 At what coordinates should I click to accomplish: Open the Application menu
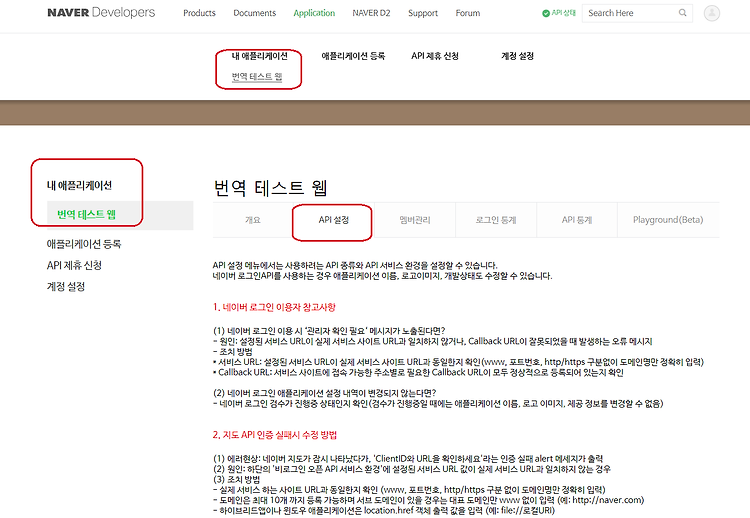point(314,13)
